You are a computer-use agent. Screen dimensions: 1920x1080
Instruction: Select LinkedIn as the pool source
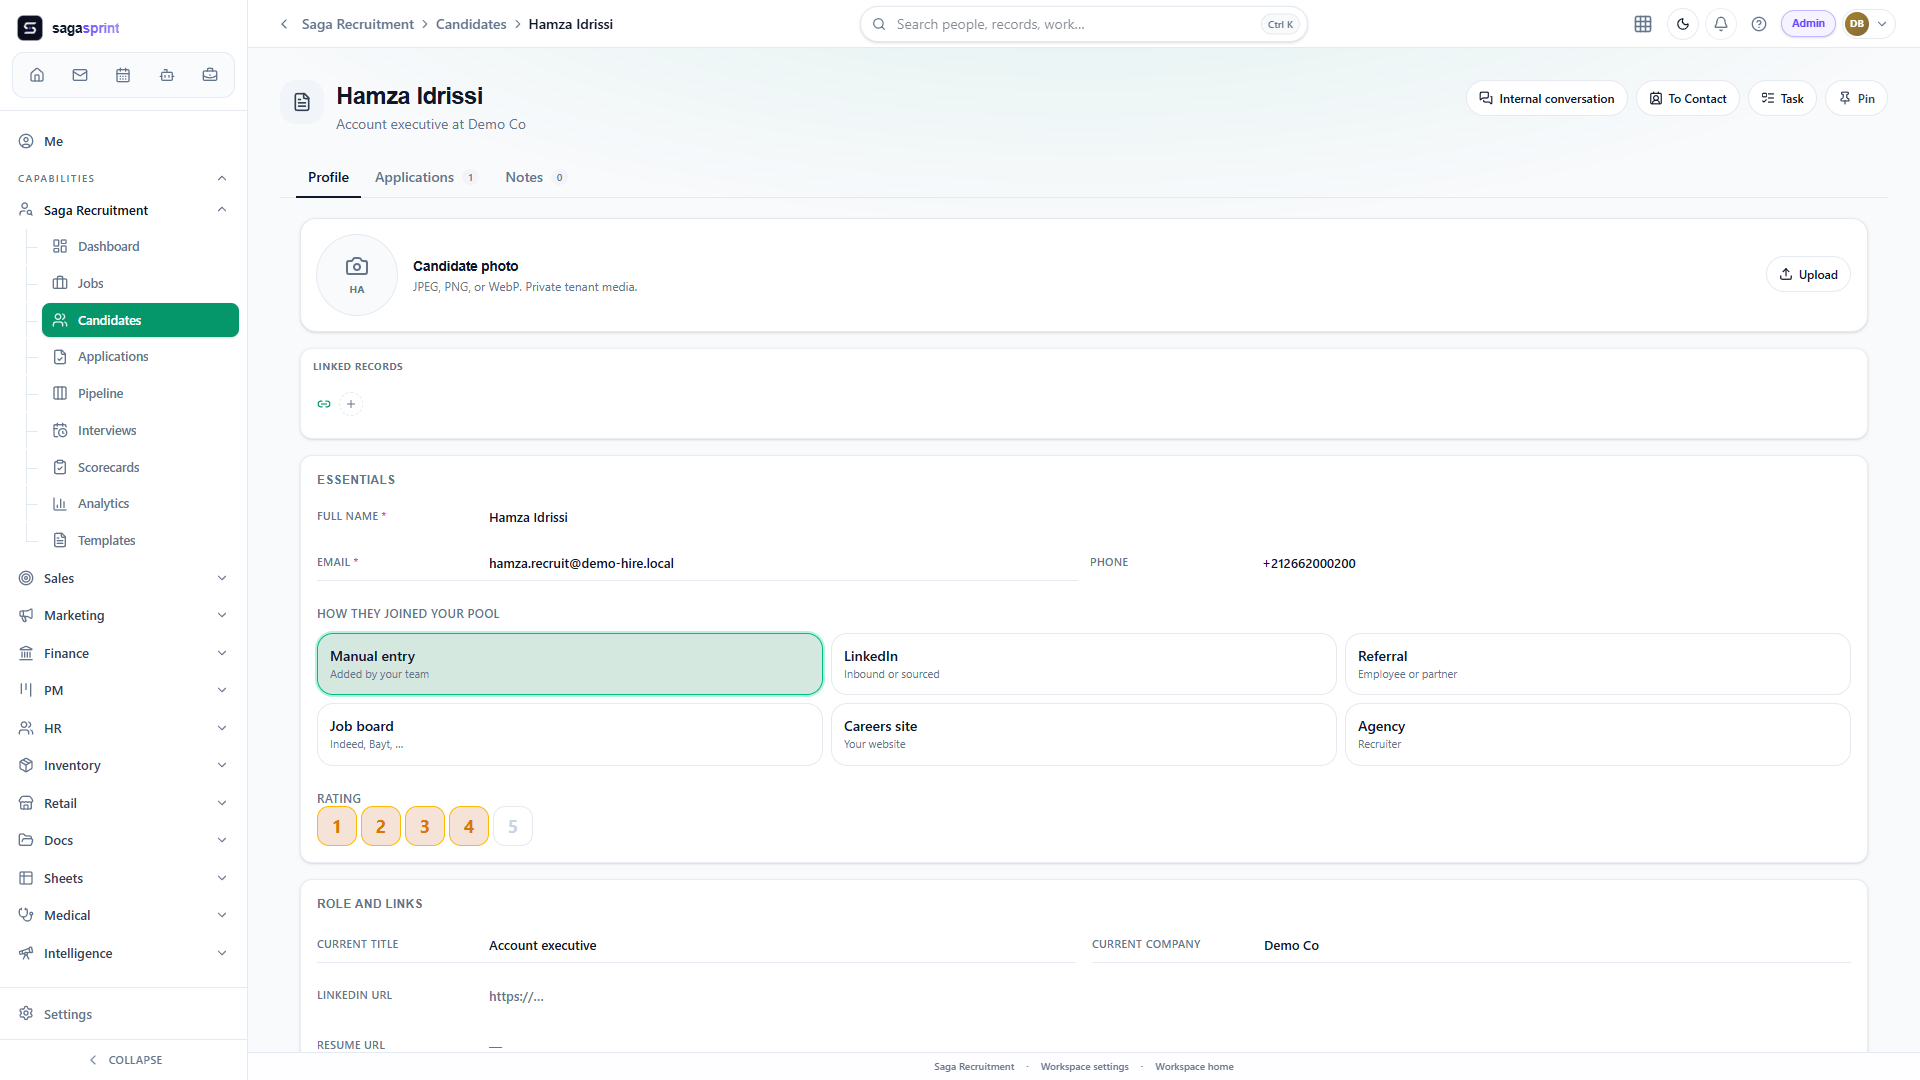pyautogui.click(x=1083, y=664)
